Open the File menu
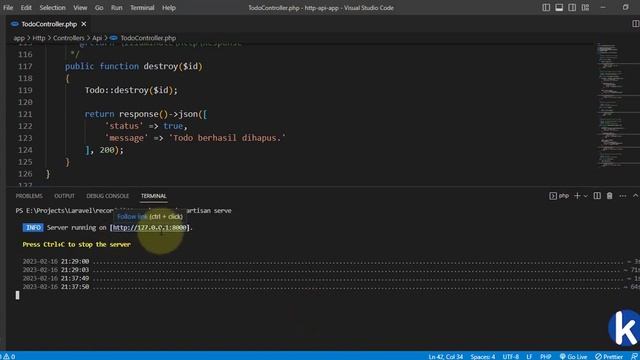 point(8,8)
